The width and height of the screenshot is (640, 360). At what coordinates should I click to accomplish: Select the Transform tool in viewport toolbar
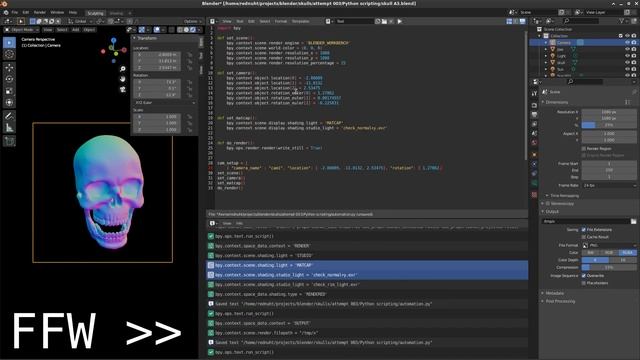pyautogui.click(x=9, y=103)
